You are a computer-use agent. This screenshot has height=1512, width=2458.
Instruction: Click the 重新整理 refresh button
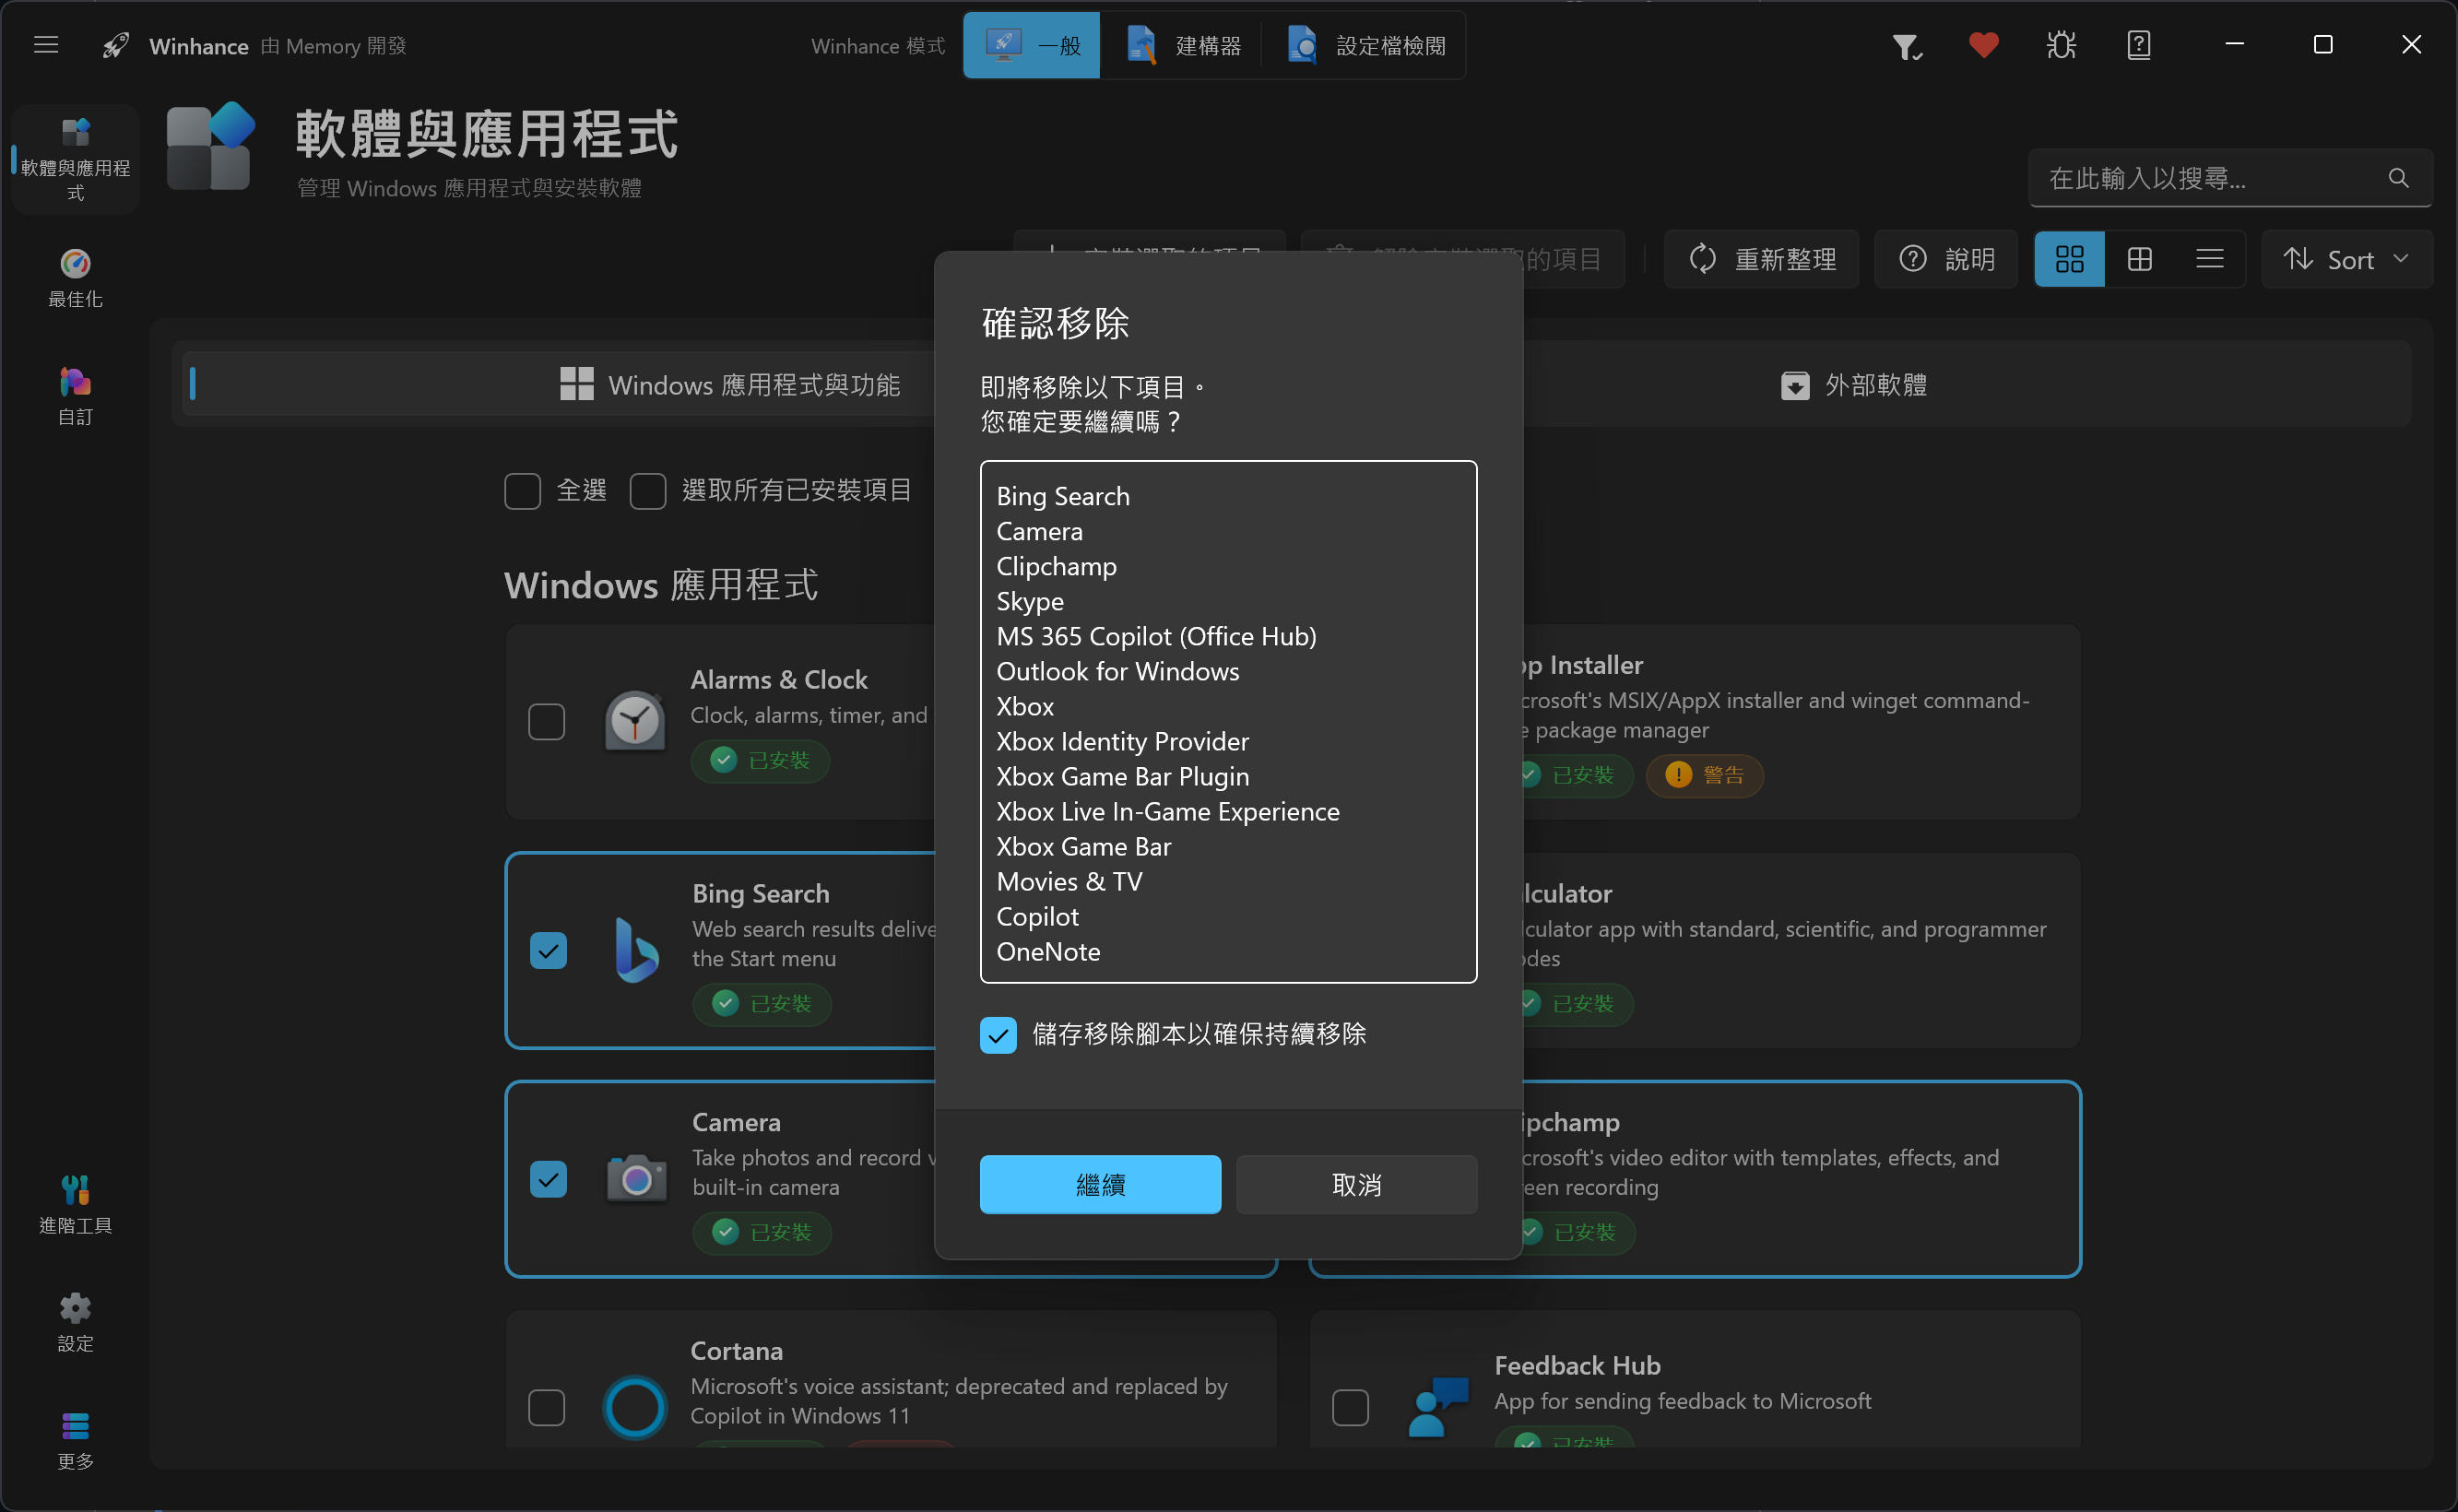point(1761,259)
